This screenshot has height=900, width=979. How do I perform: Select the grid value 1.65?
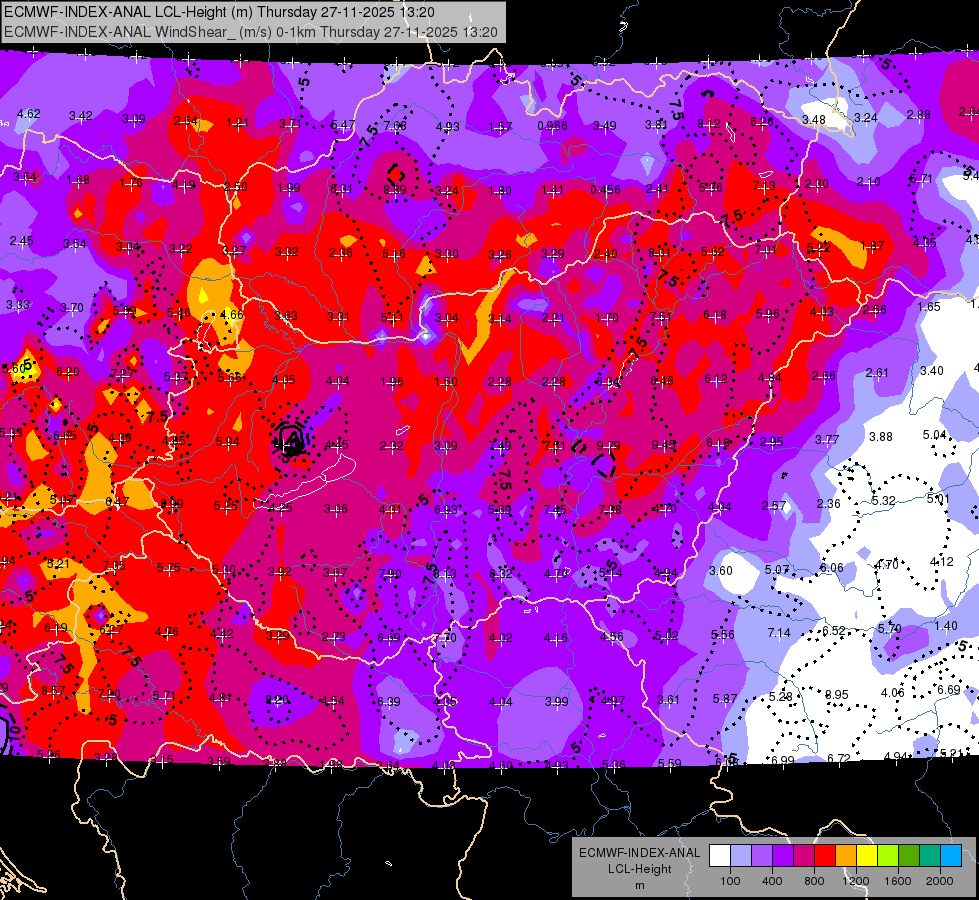point(929,307)
